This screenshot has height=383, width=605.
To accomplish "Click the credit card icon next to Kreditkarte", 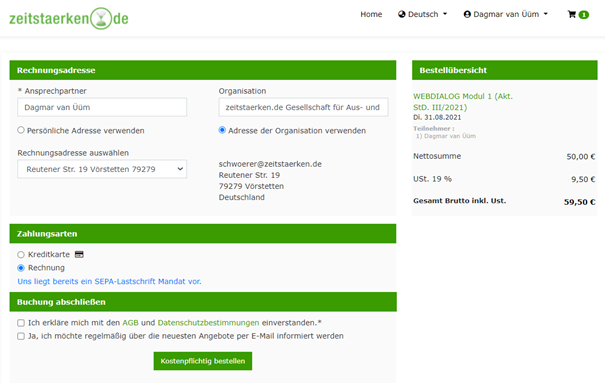I will (79, 255).
